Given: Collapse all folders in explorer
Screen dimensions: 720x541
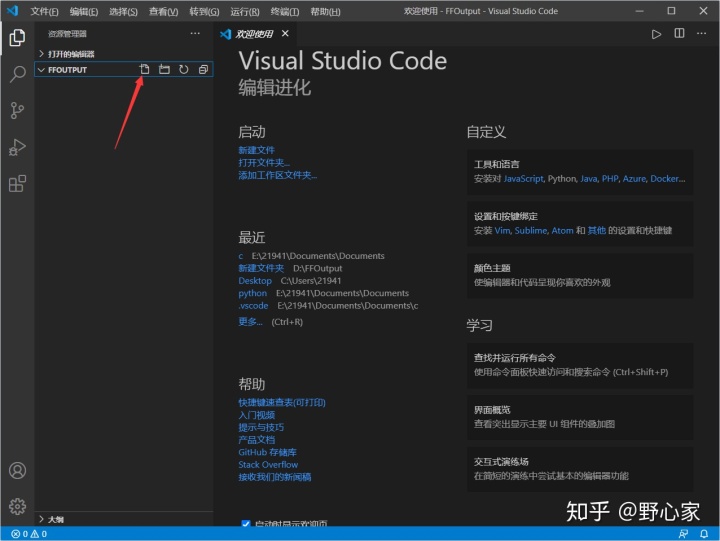Looking at the screenshot, I should (x=203, y=69).
